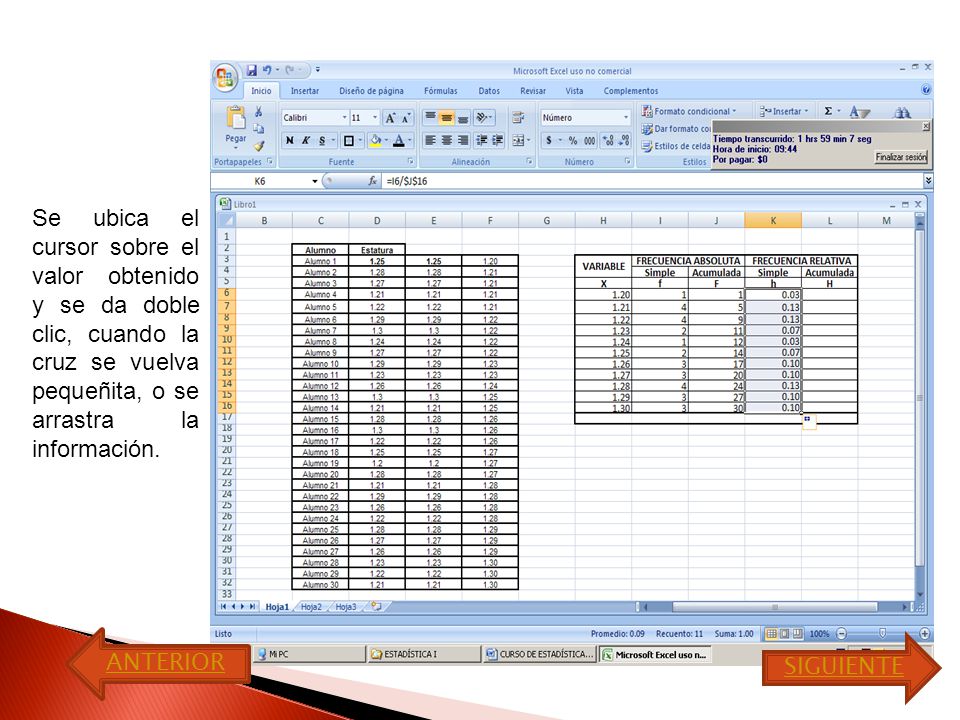
Task: Open the font size 11 dropdown
Action: [375, 118]
